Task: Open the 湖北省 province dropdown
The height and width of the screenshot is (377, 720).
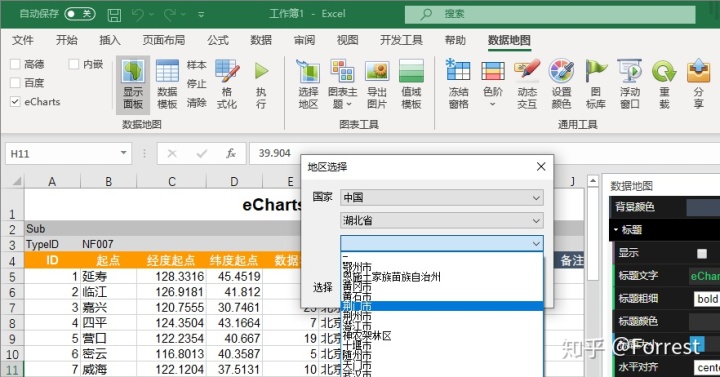Action: (x=442, y=221)
